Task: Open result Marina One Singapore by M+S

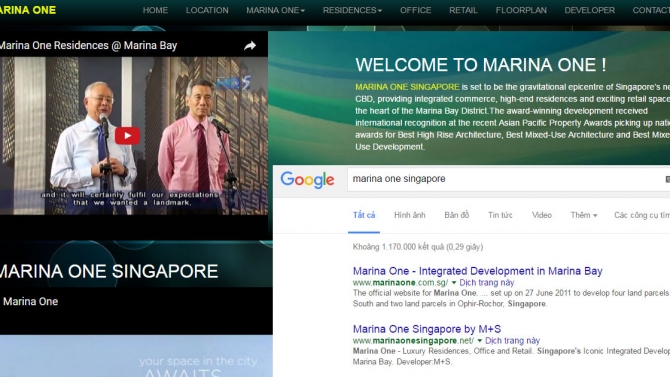Action: 426,329
